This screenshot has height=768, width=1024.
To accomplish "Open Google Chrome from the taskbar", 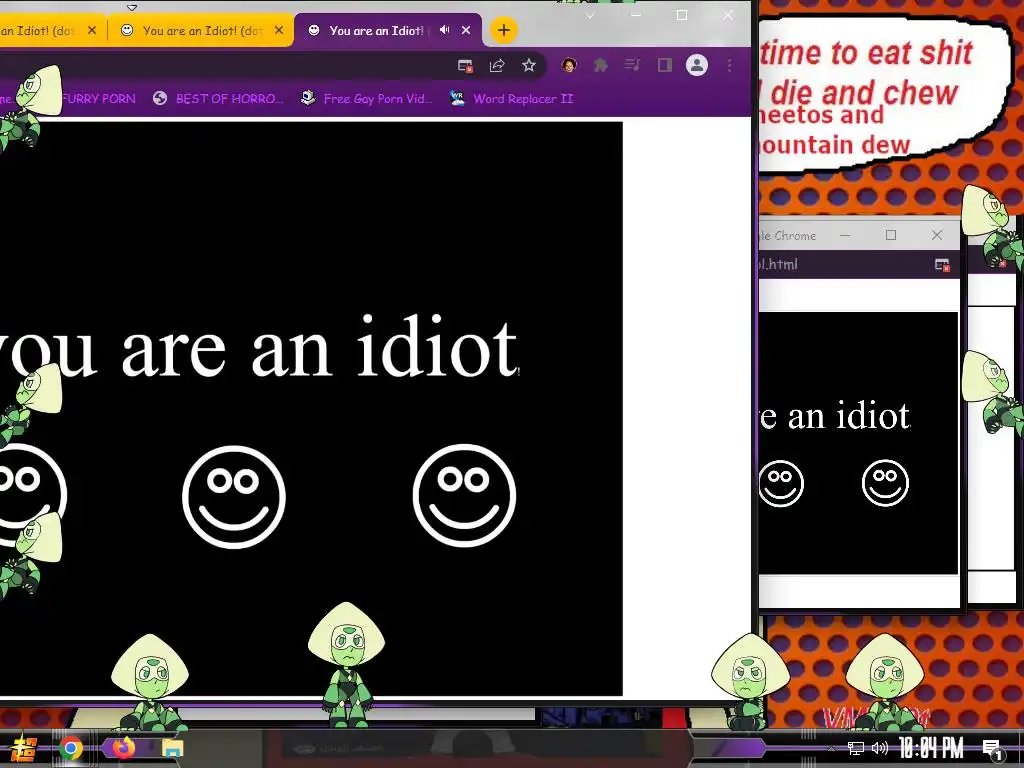I will (71, 748).
